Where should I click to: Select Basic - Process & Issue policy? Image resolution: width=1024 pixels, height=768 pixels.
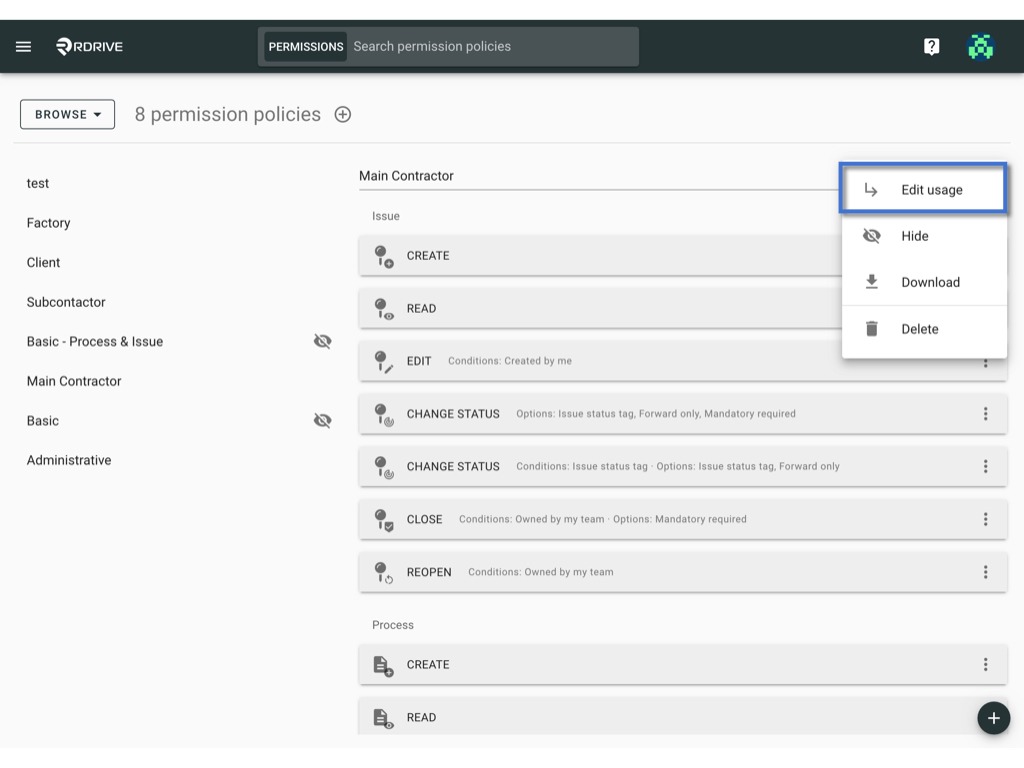(95, 342)
